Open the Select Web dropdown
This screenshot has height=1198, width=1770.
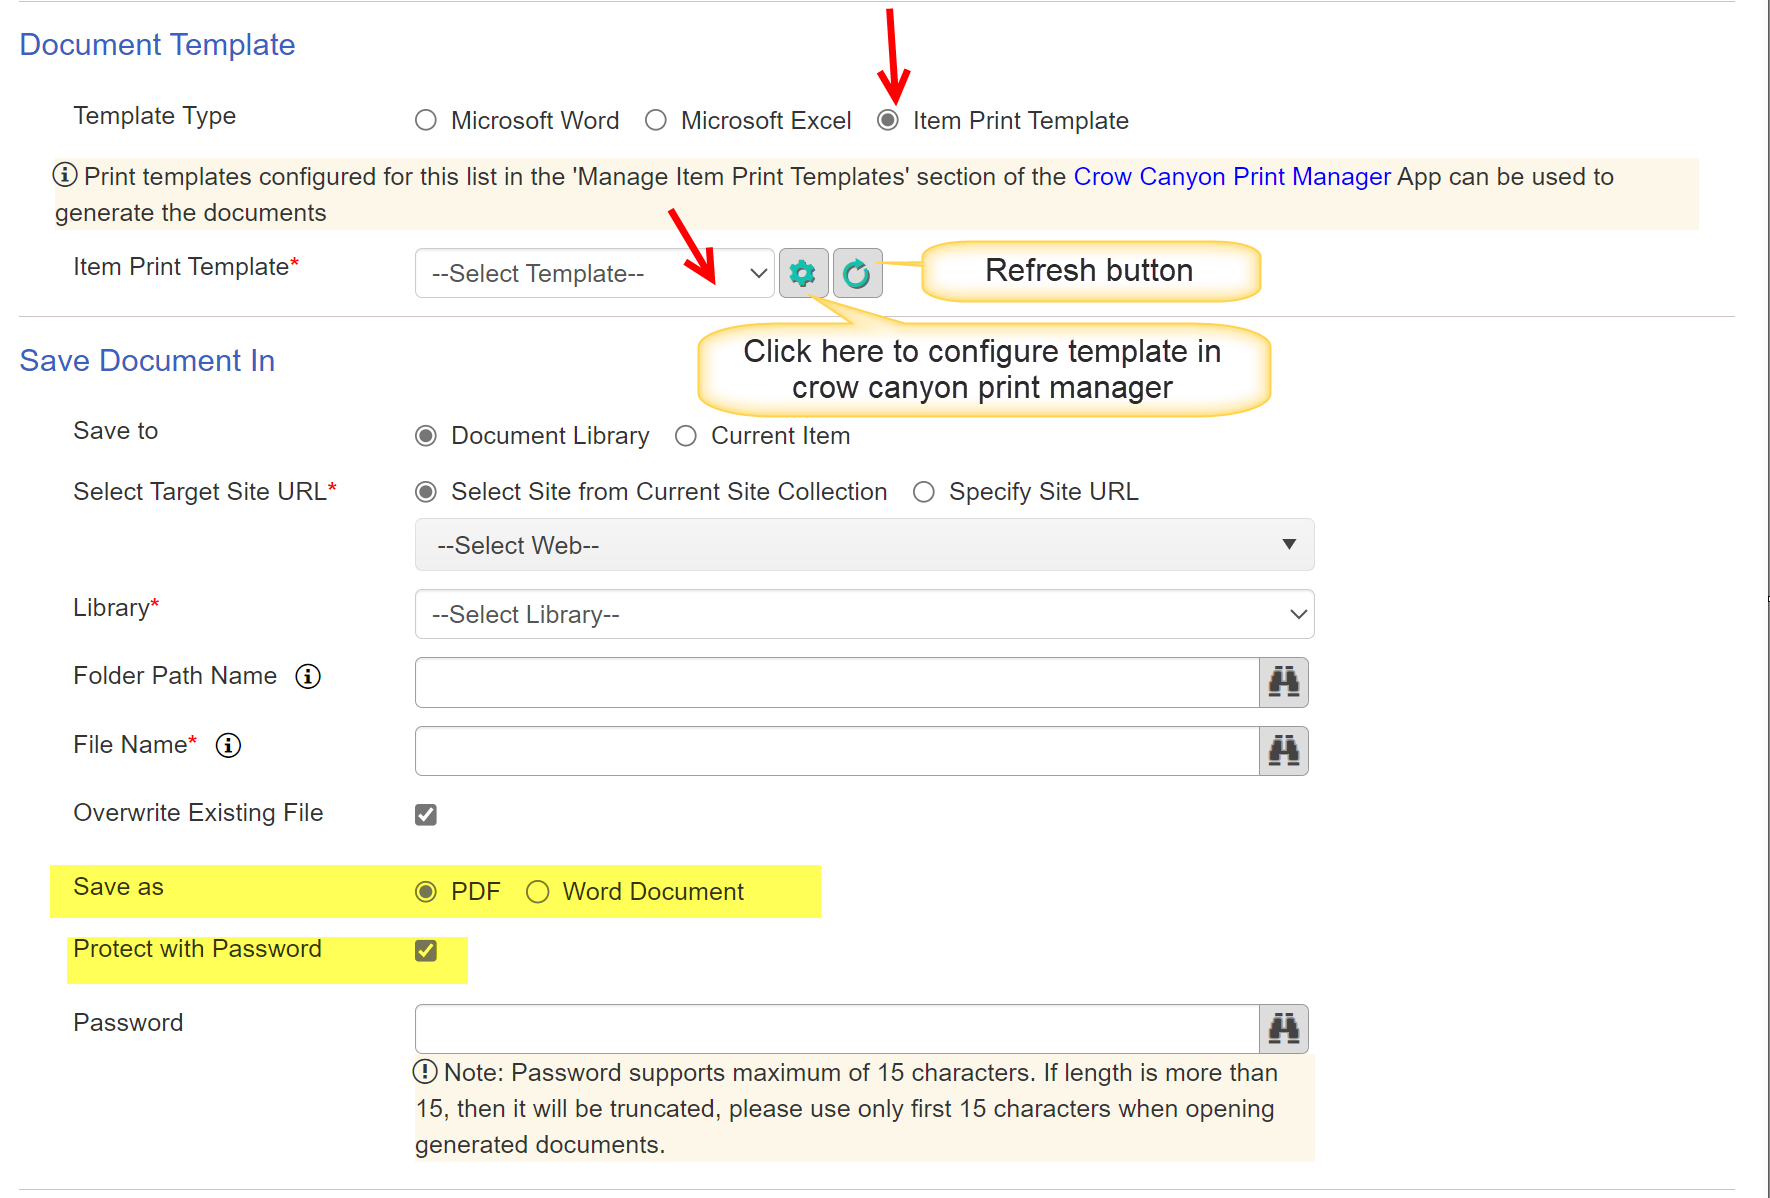tap(865, 545)
